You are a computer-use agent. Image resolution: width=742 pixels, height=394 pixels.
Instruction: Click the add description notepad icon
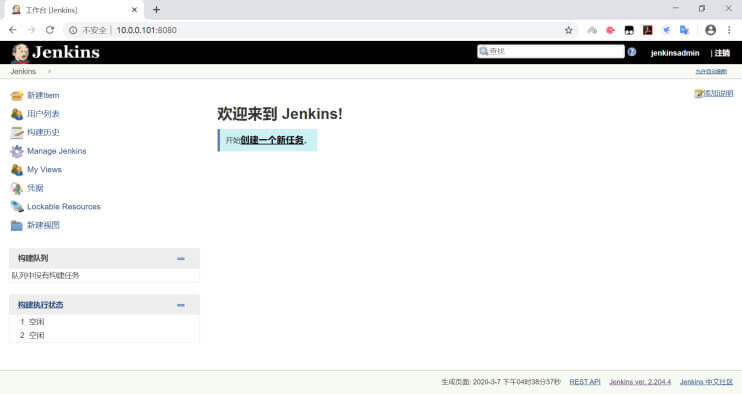tap(698, 94)
